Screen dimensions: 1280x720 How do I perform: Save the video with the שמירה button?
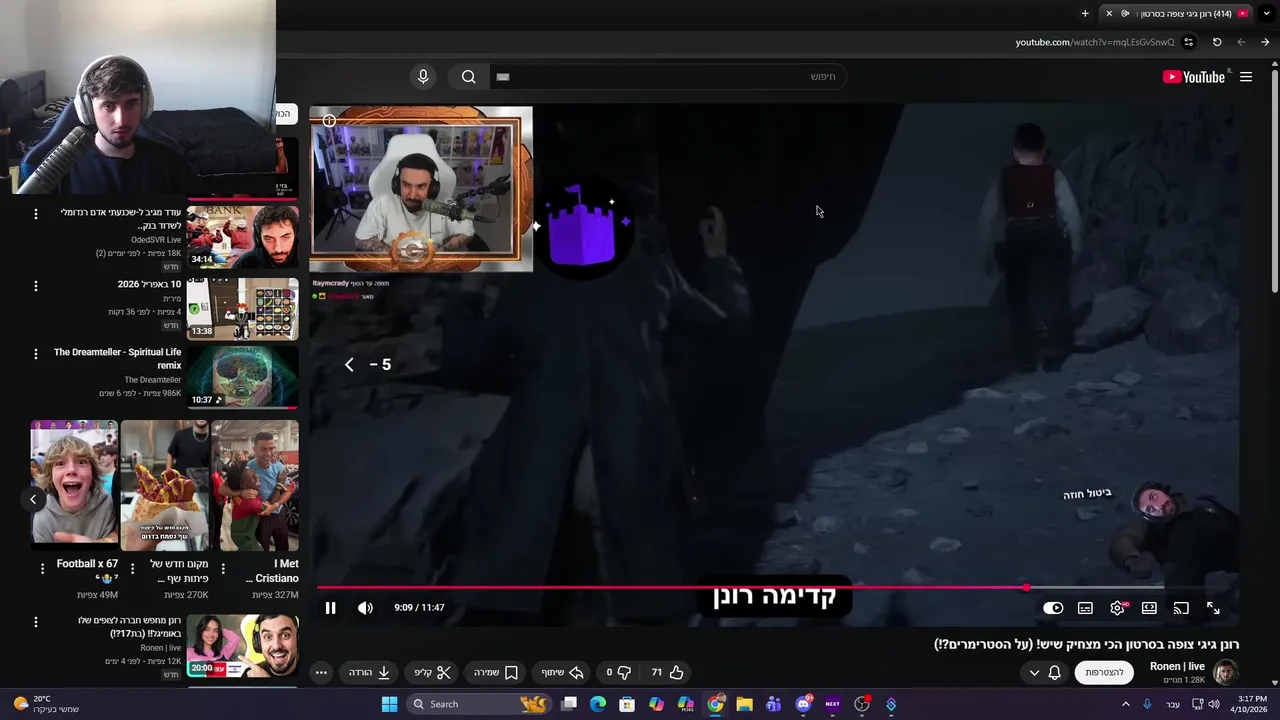496,672
